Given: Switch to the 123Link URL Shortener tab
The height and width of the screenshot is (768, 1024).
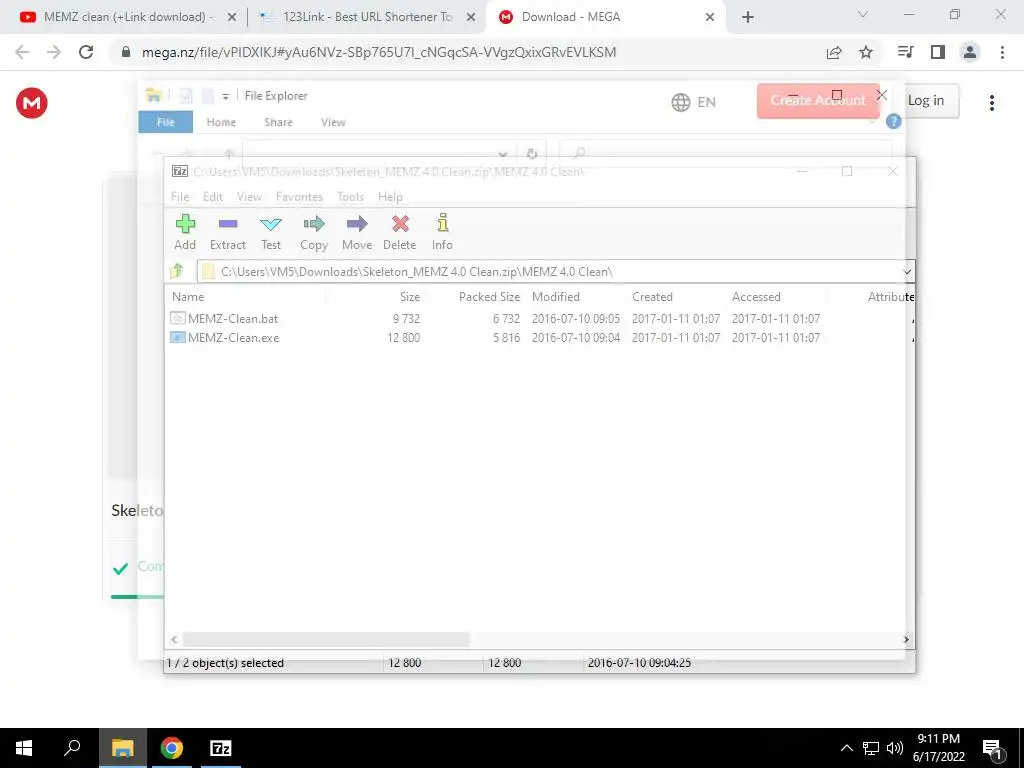Looking at the screenshot, I should click(x=366, y=17).
